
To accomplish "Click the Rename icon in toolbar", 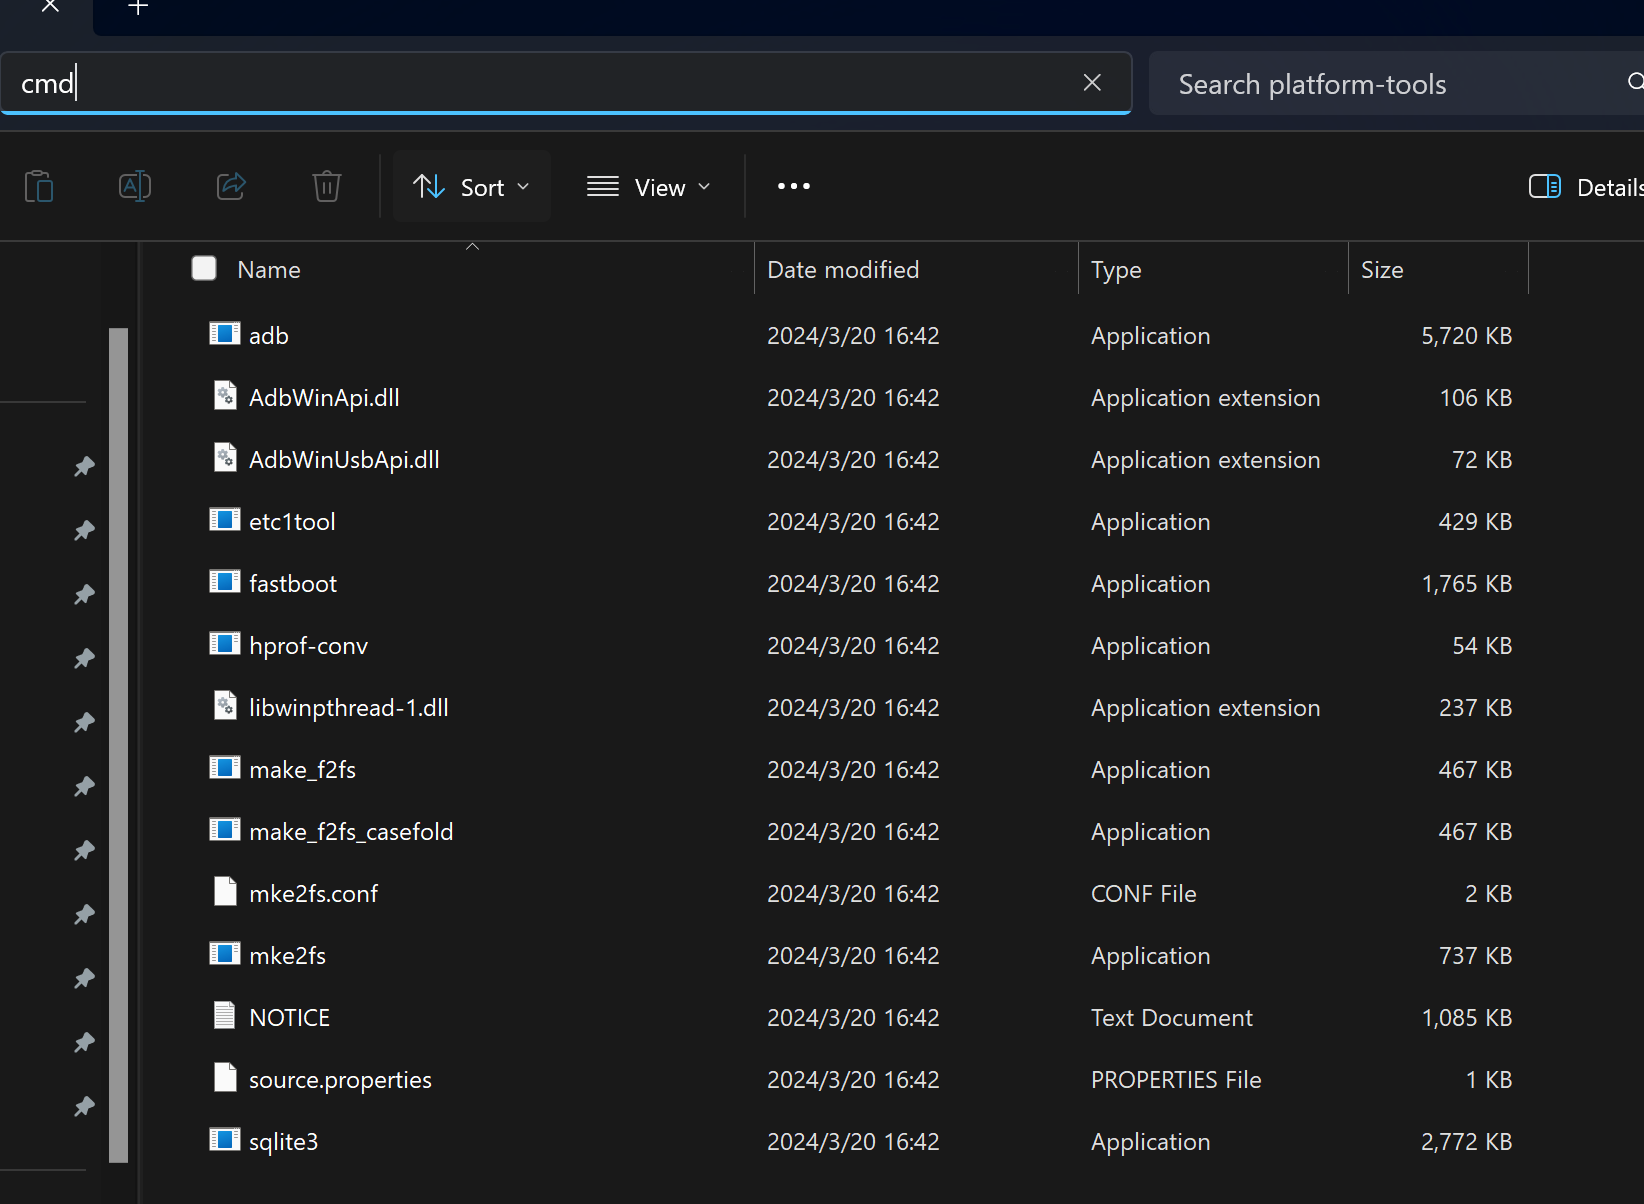I will [135, 187].
